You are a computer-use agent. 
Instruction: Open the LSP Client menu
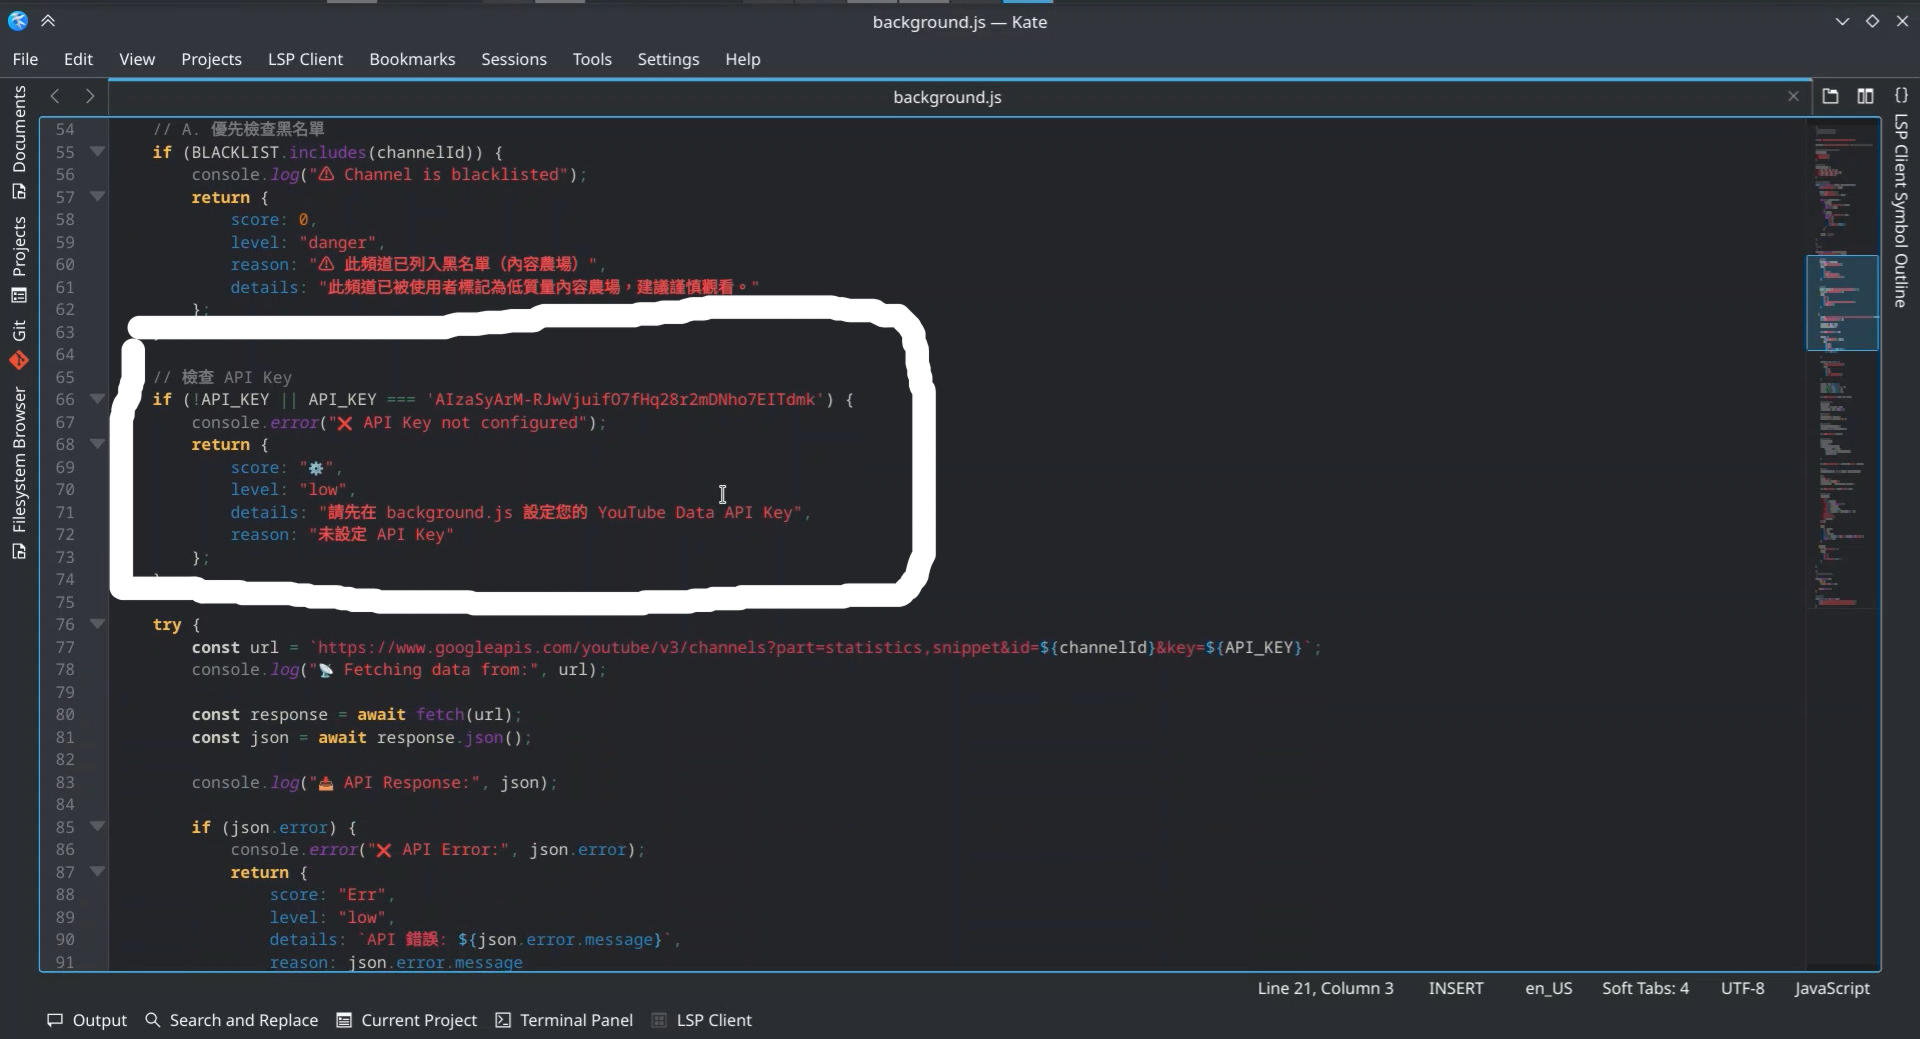pyautogui.click(x=305, y=59)
